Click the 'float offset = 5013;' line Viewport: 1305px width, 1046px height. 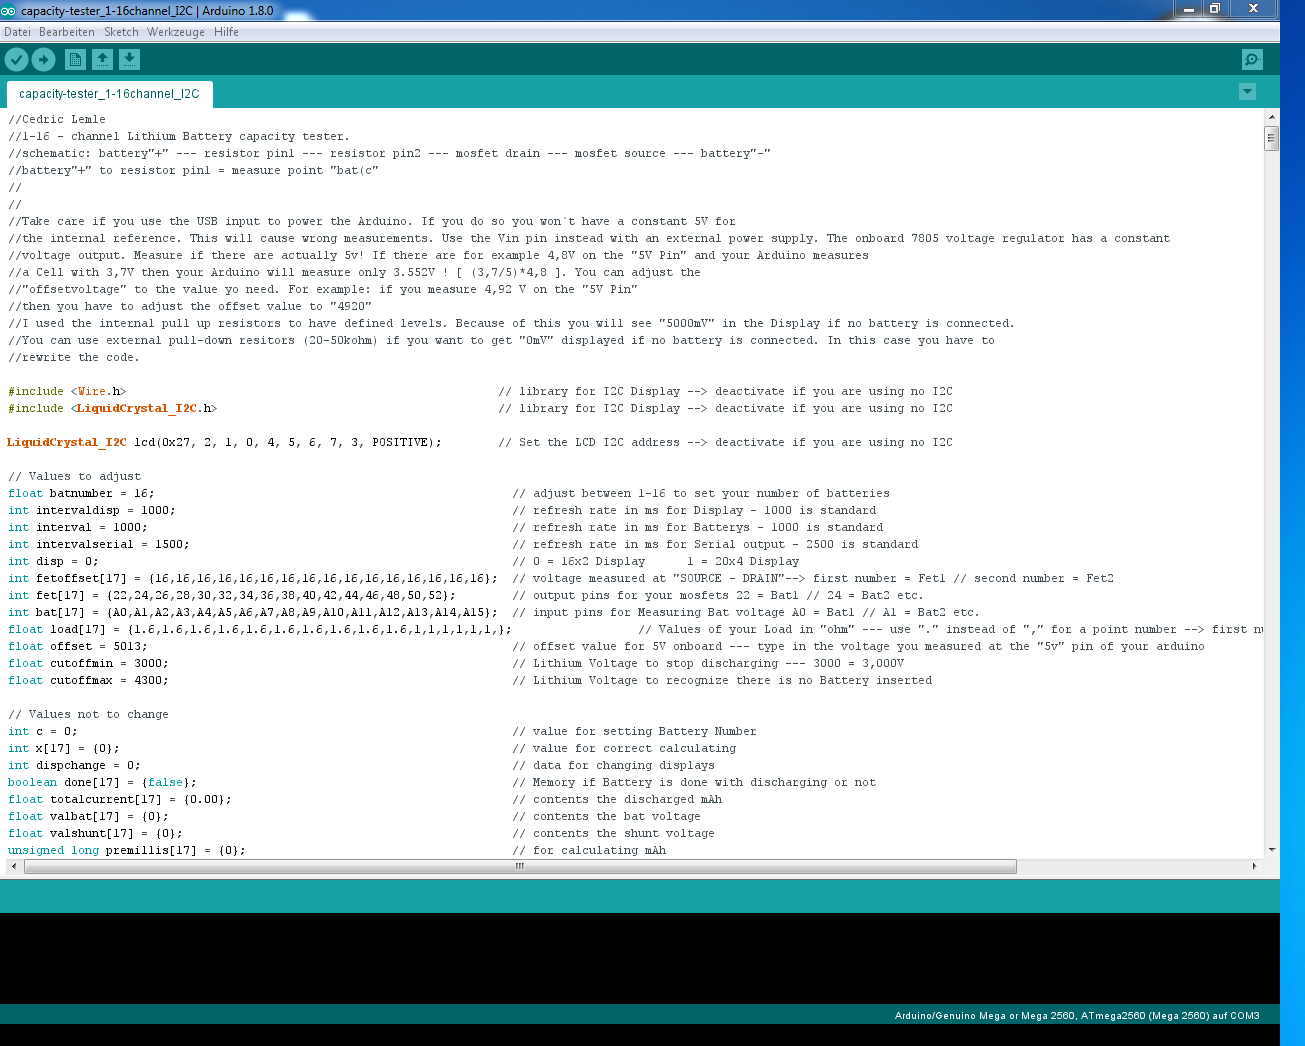[x=78, y=646]
